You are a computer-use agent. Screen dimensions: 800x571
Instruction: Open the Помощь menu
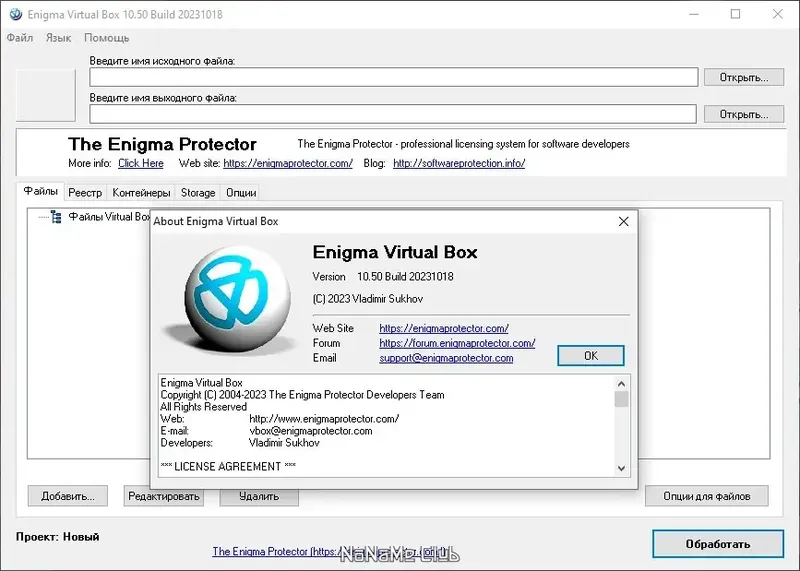(x=107, y=38)
